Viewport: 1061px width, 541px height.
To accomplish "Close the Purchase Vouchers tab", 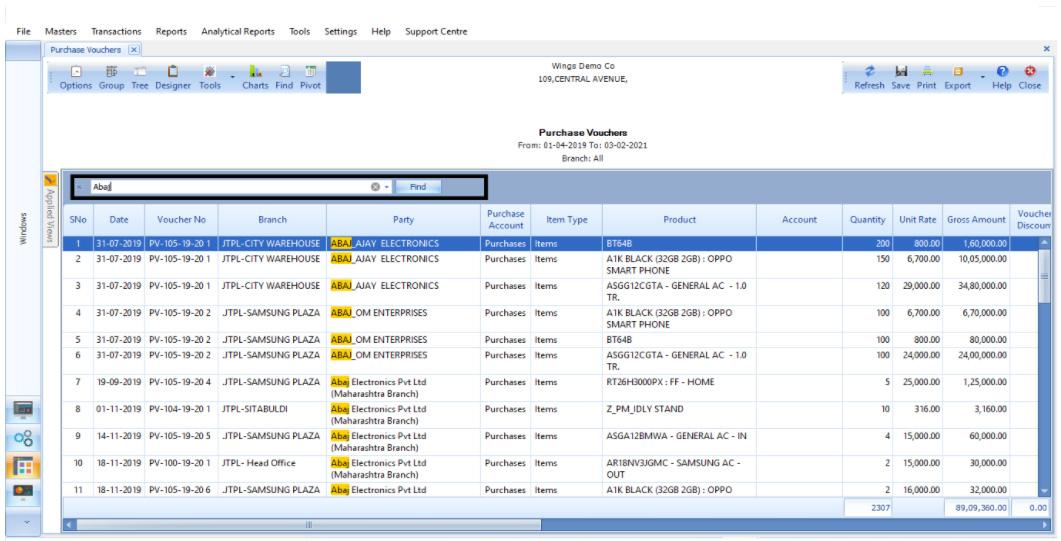I will (134, 50).
